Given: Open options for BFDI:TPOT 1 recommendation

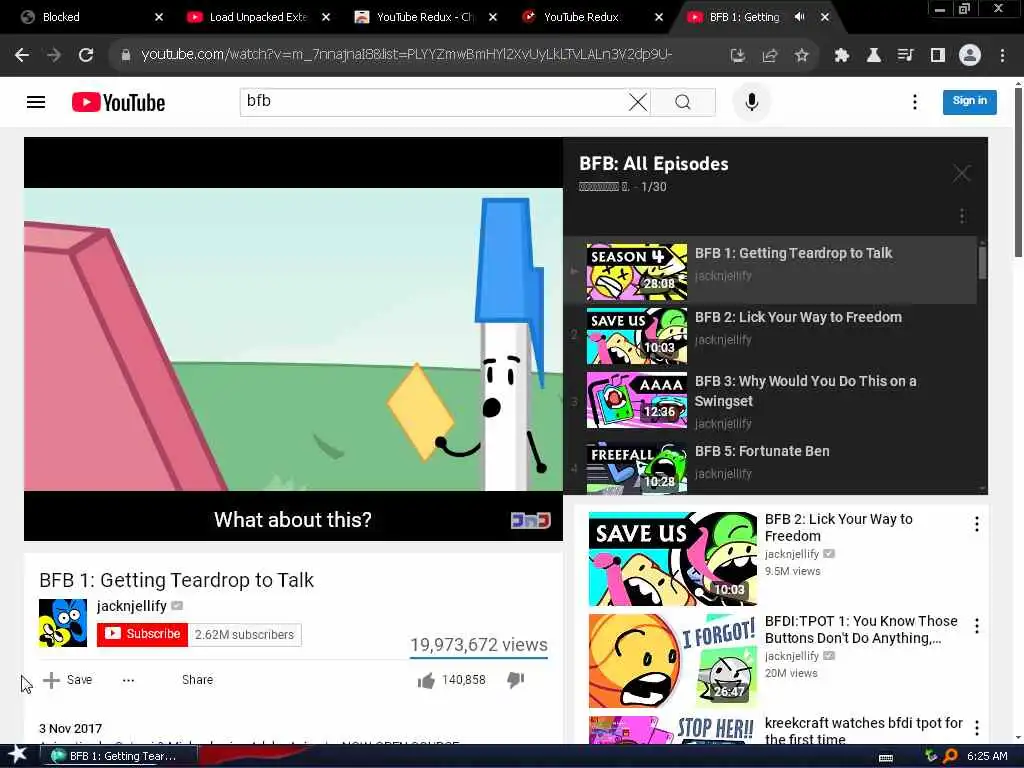Looking at the screenshot, I should (x=976, y=626).
